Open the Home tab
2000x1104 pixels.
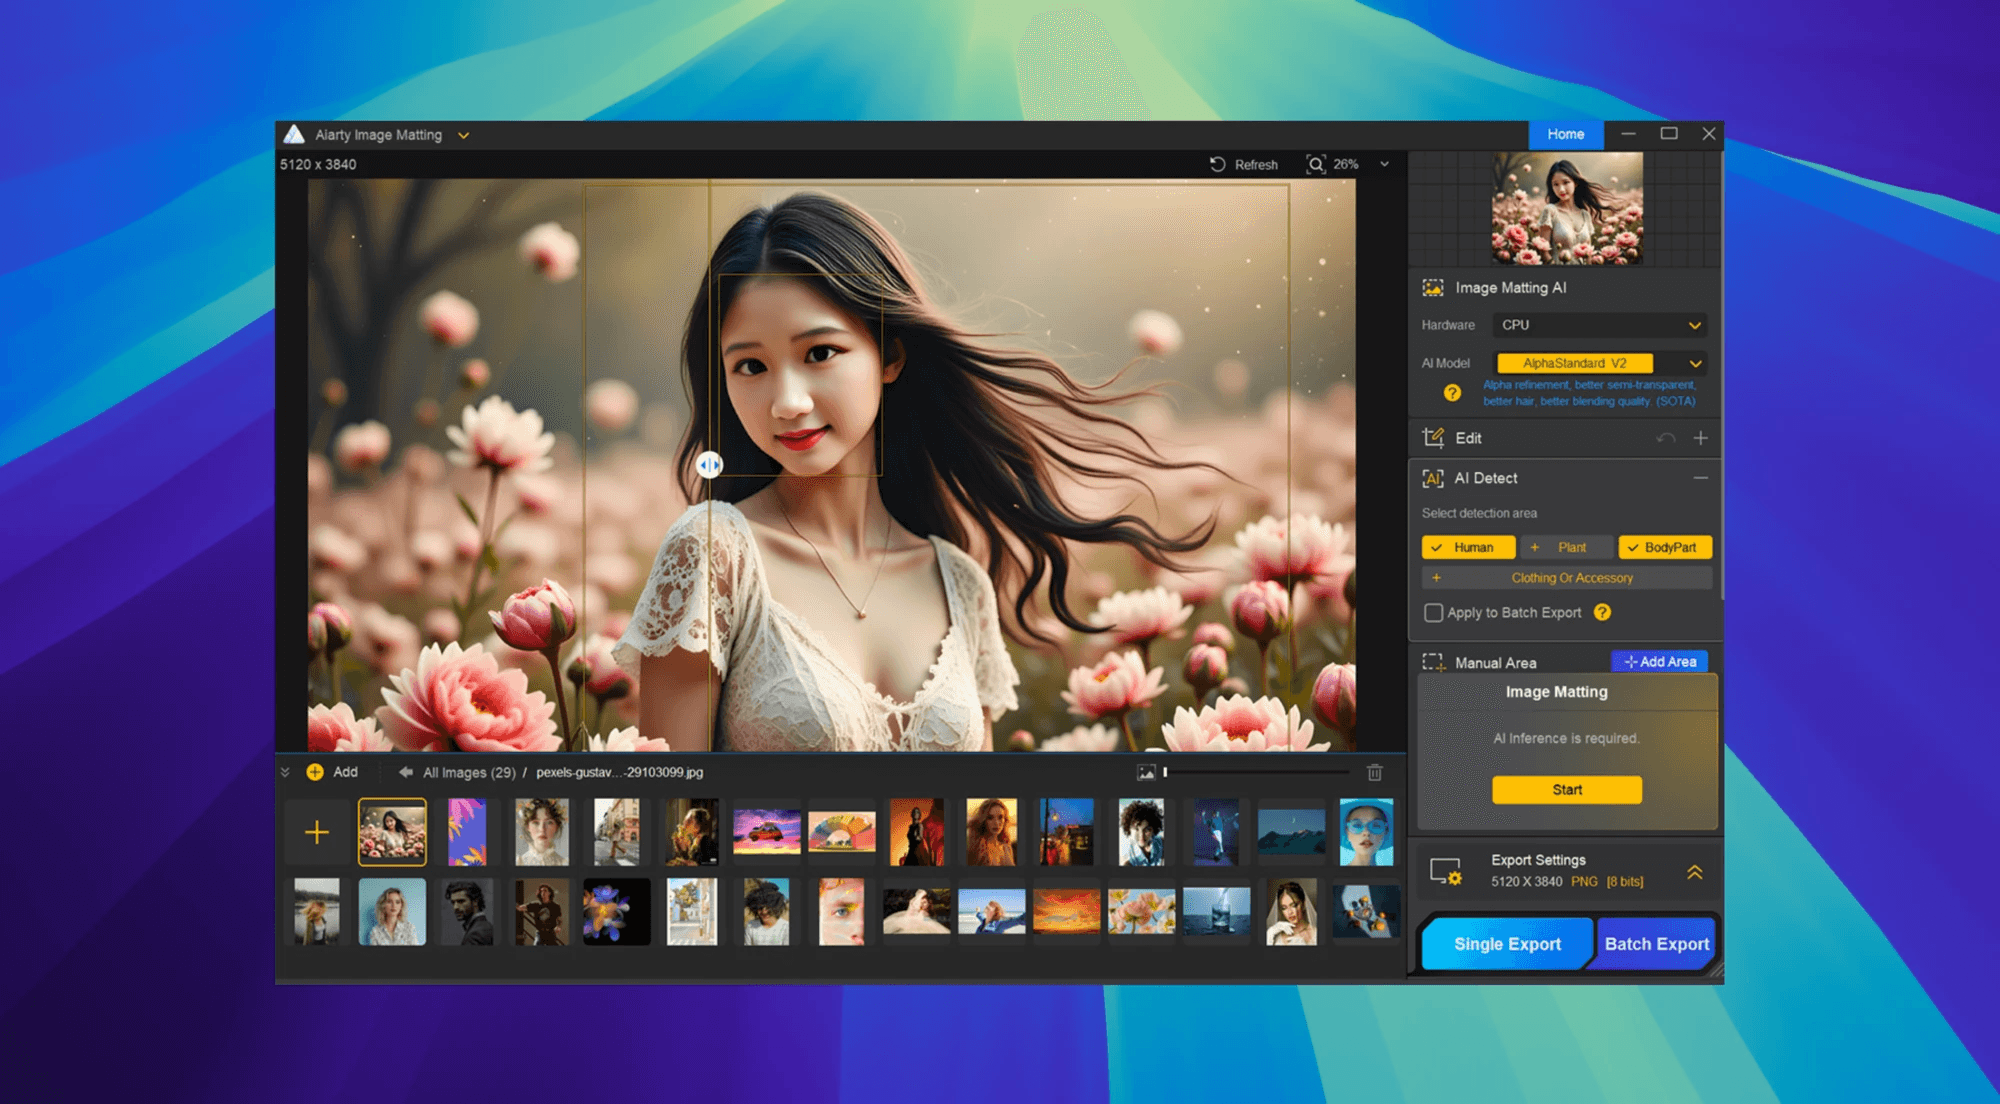(x=1565, y=134)
